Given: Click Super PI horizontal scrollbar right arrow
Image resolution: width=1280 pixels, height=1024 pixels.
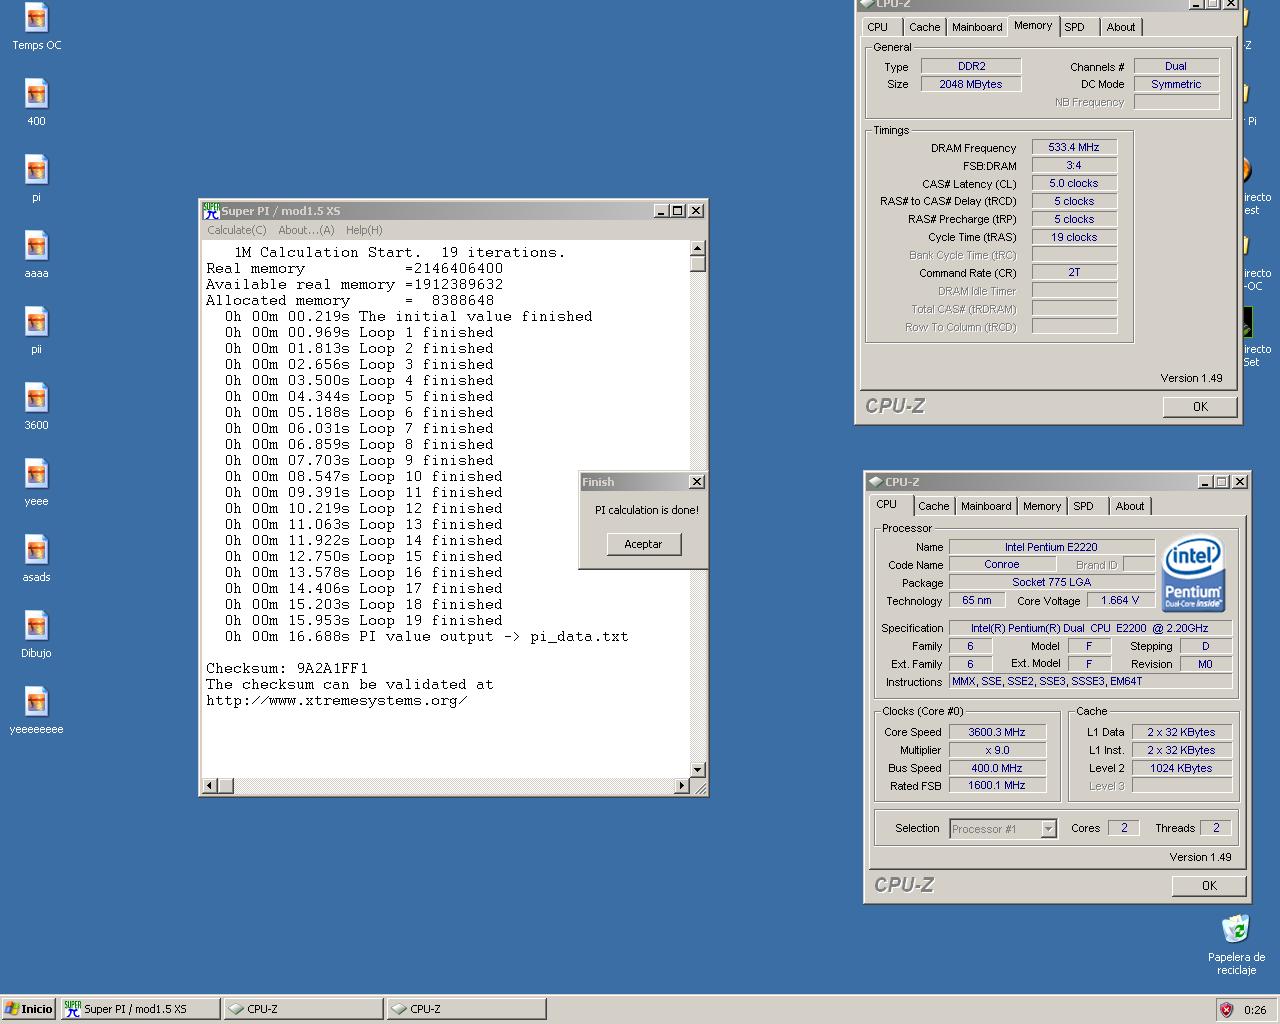Looking at the screenshot, I should pos(682,786).
